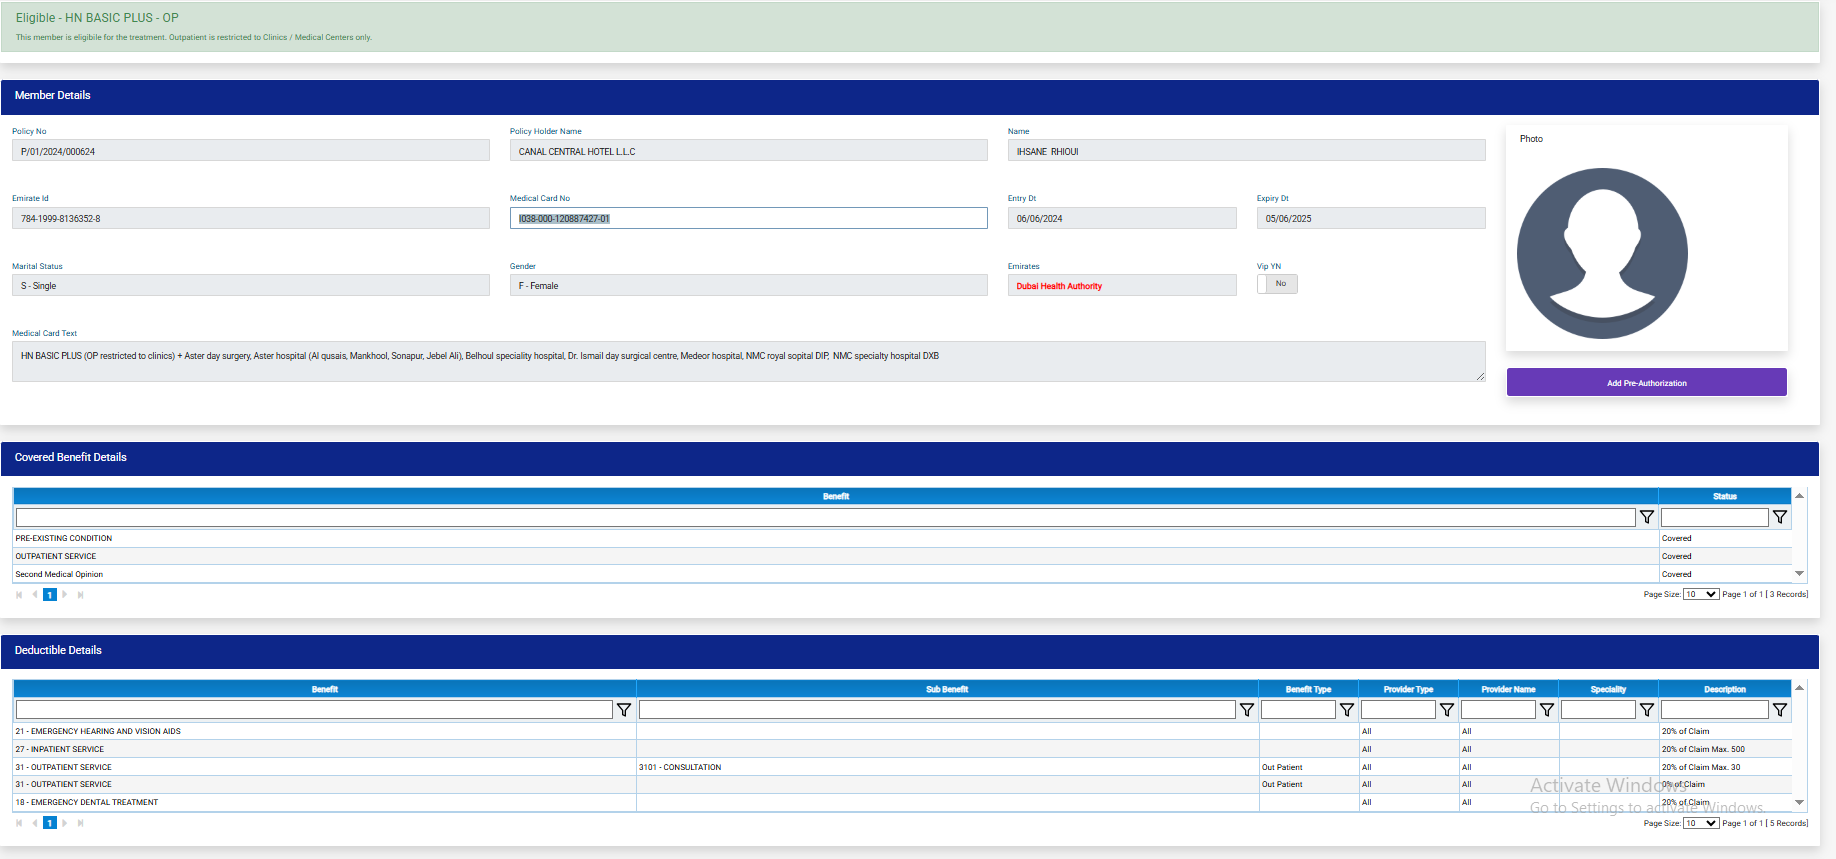The height and width of the screenshot is (859, 1836).
Task: Sort by the Status column header
Action: point(1724,496)
